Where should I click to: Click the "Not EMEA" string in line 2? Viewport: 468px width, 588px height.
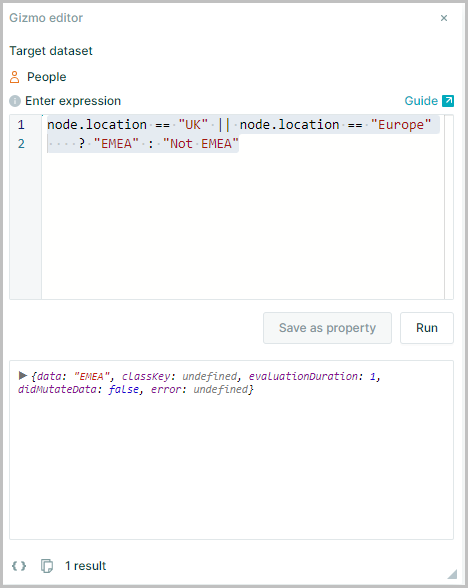201,144
